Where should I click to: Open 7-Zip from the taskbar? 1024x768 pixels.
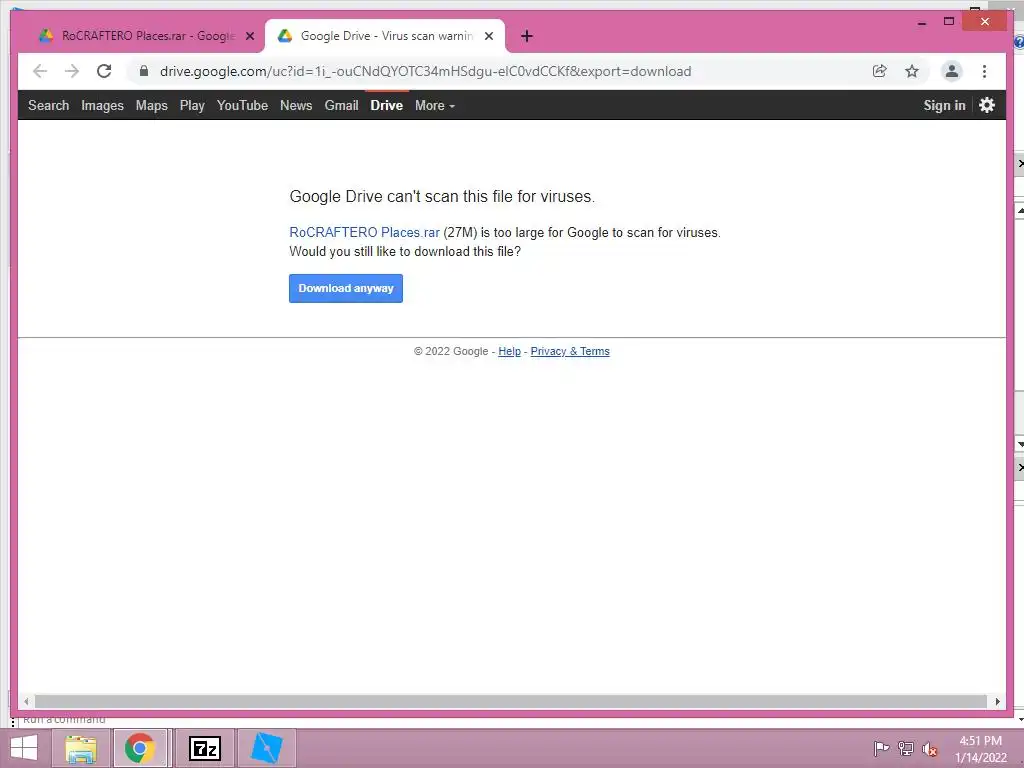tap(204, 748)
